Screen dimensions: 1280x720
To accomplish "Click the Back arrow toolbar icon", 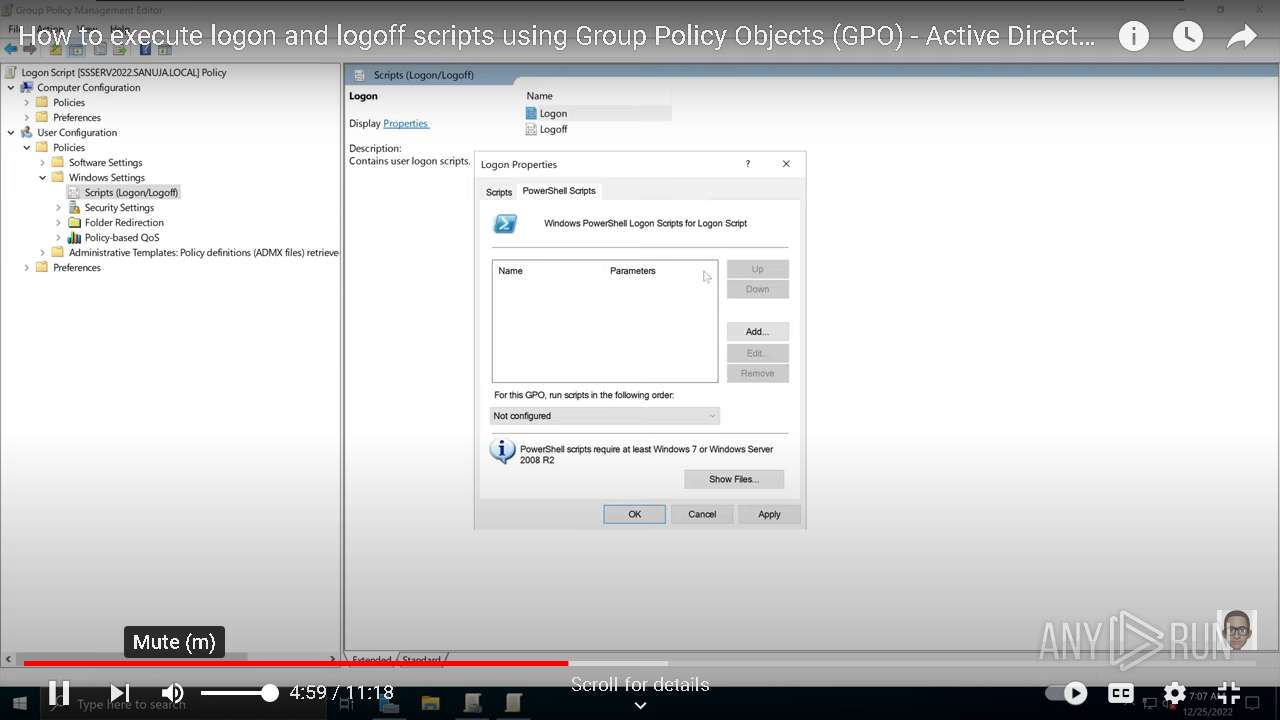I will click(10, 49).
